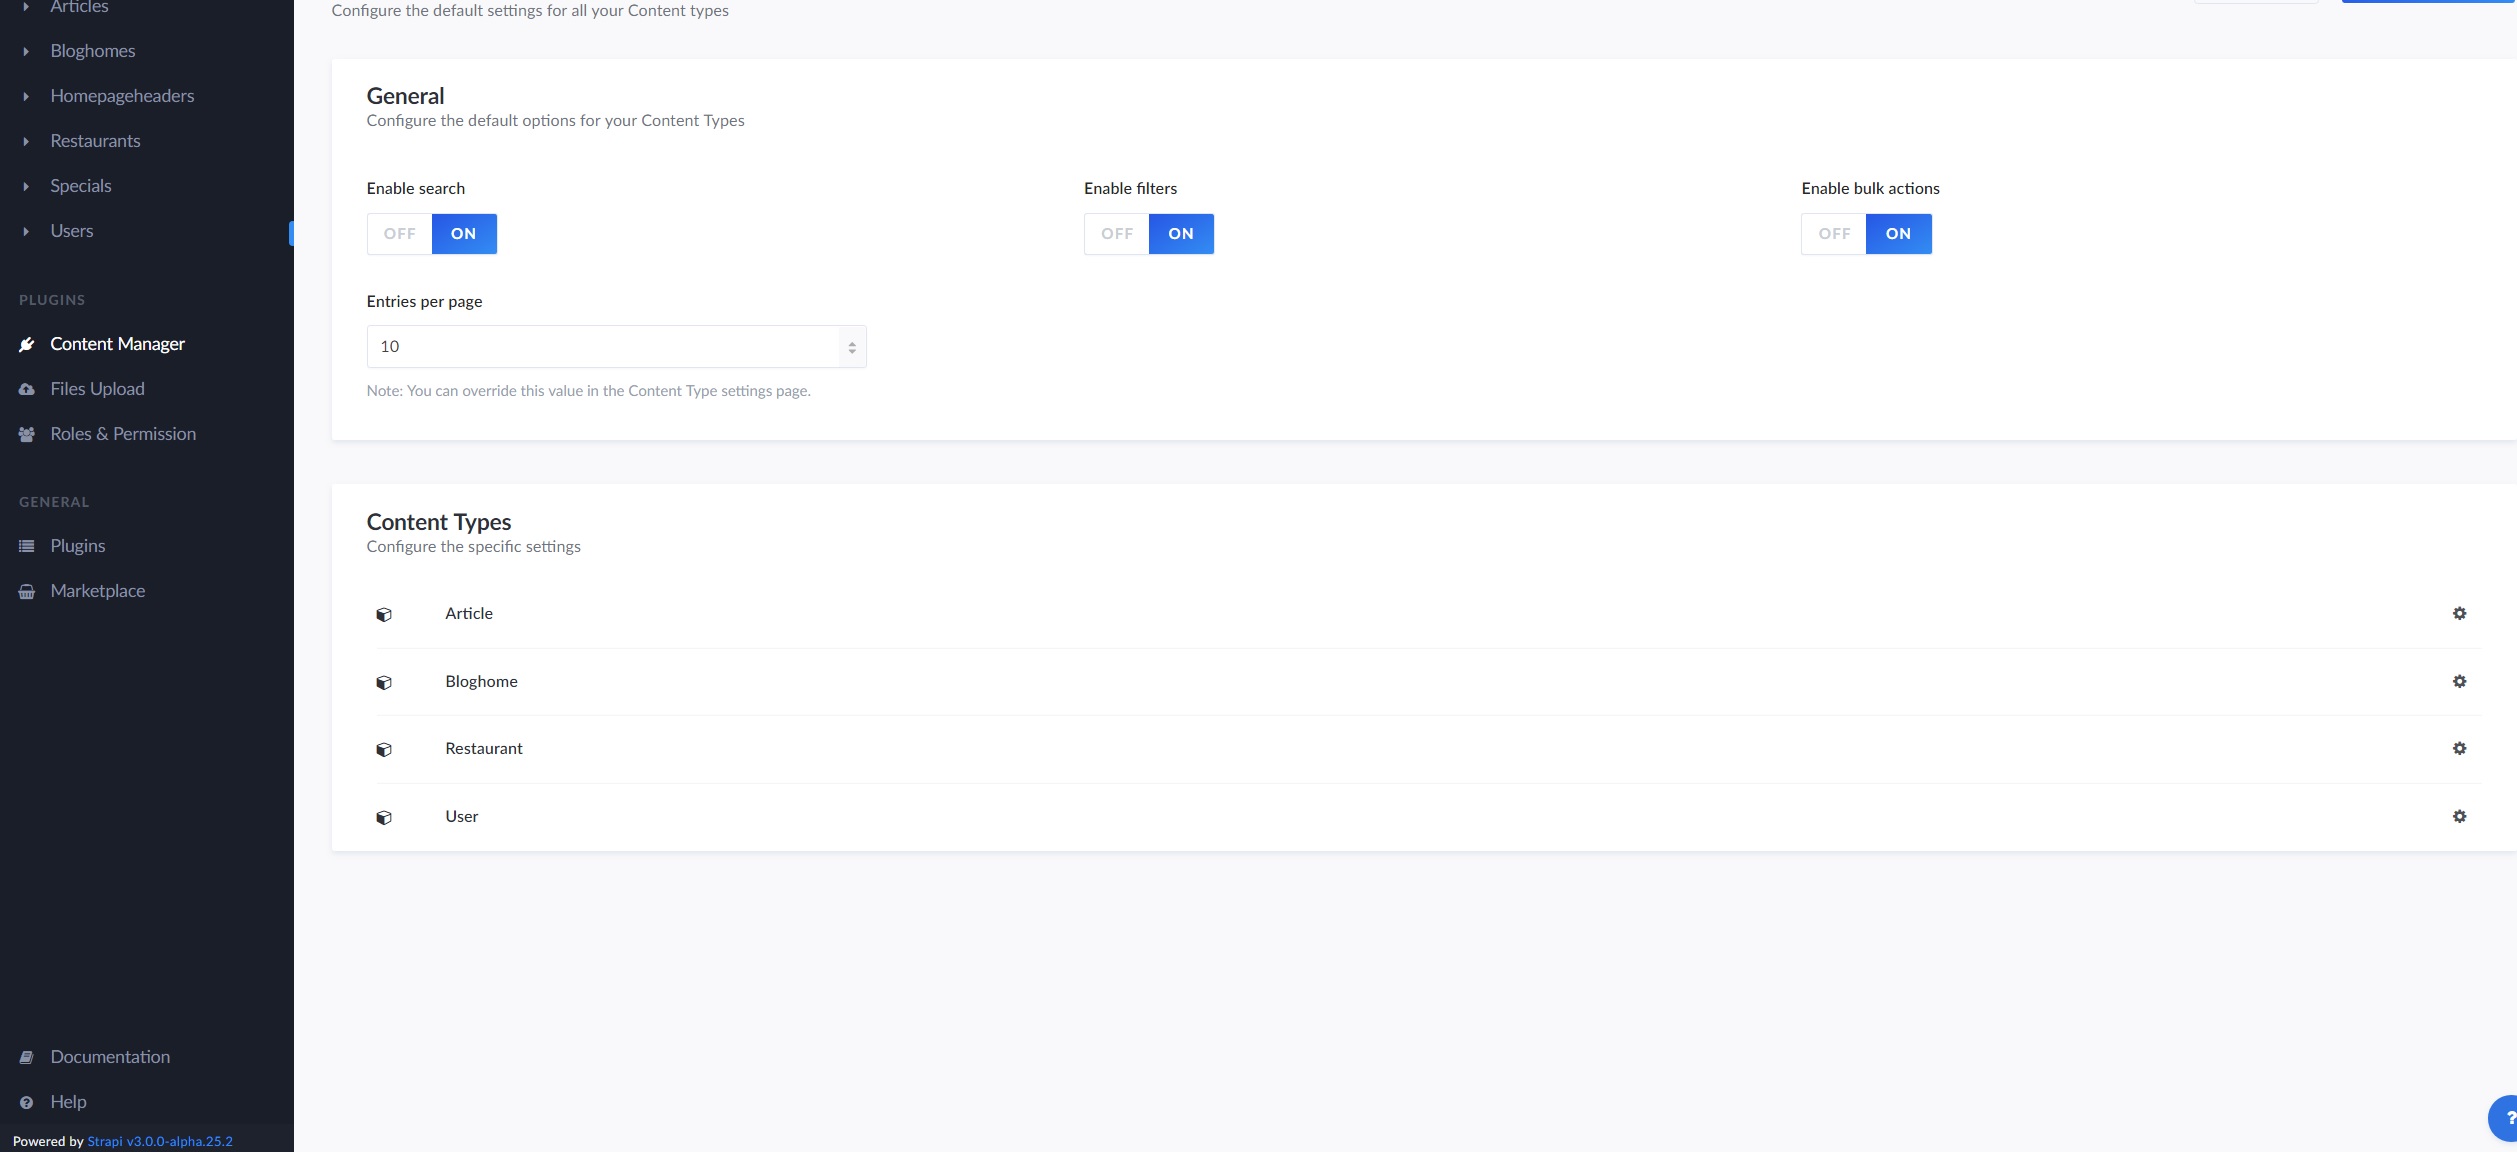Open the Strapi v3.0.0-alpha.25.2 link

point(158,1141)
